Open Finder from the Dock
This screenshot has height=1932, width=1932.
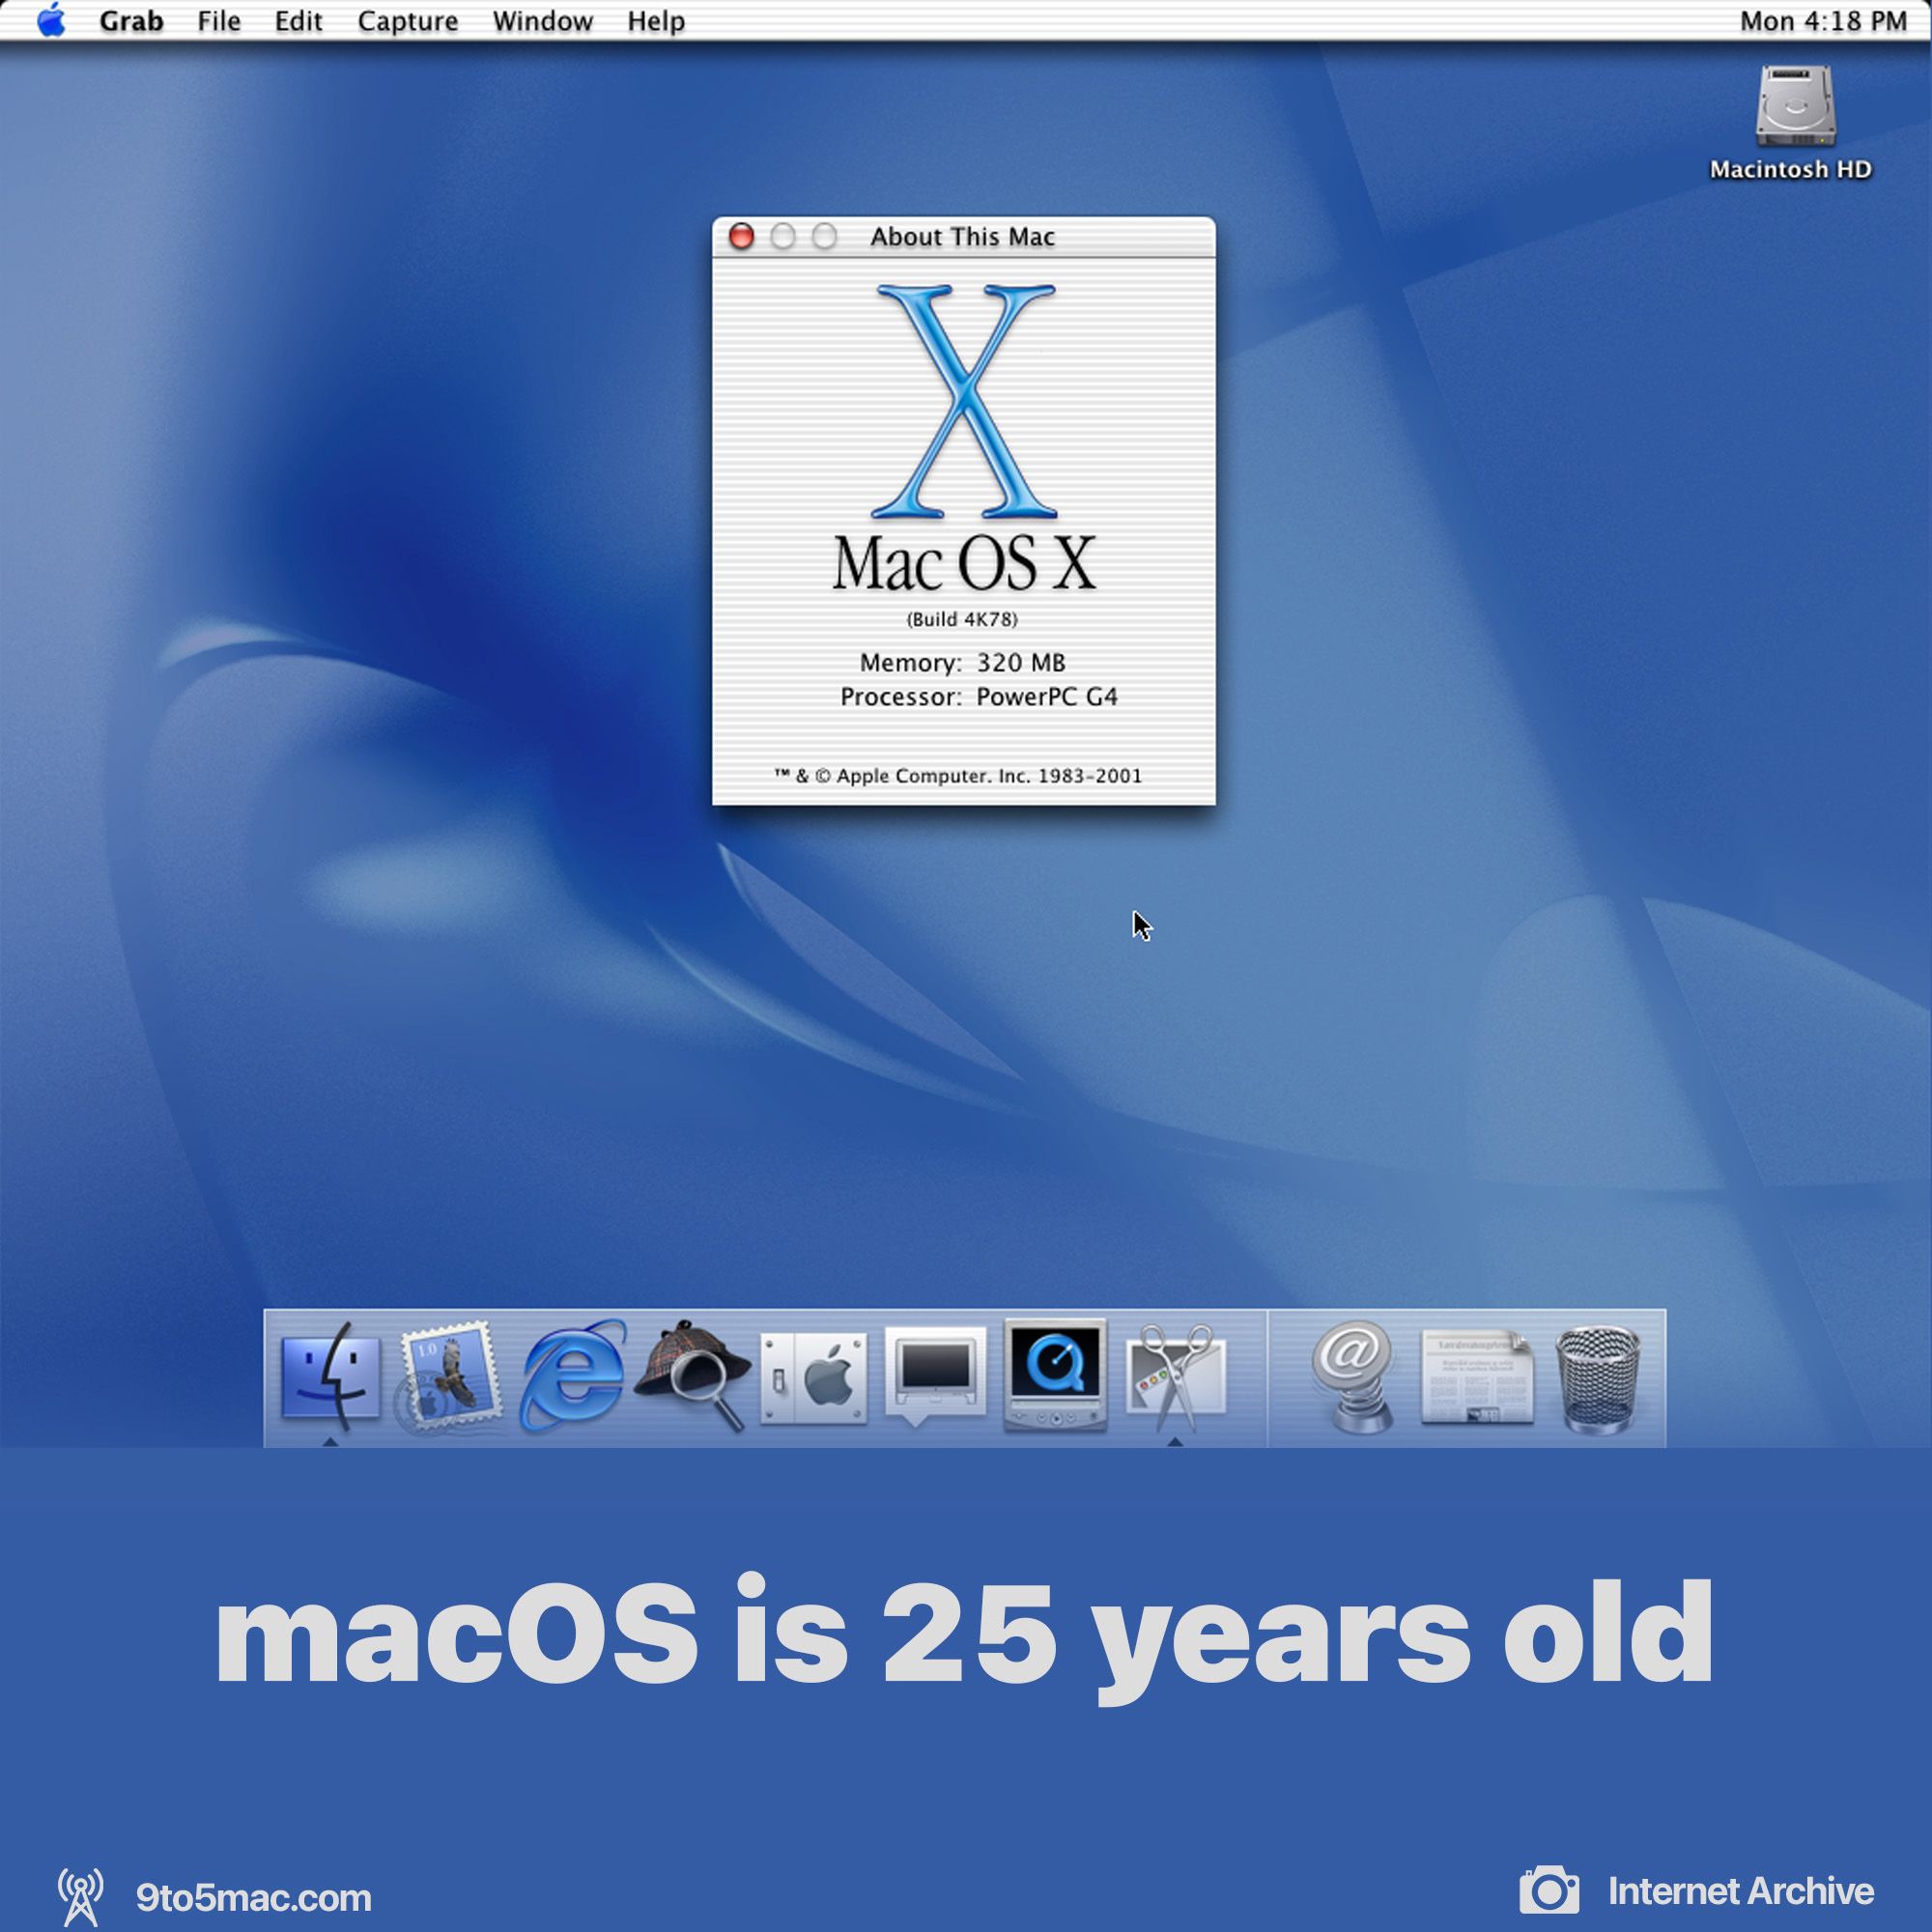330,1380
